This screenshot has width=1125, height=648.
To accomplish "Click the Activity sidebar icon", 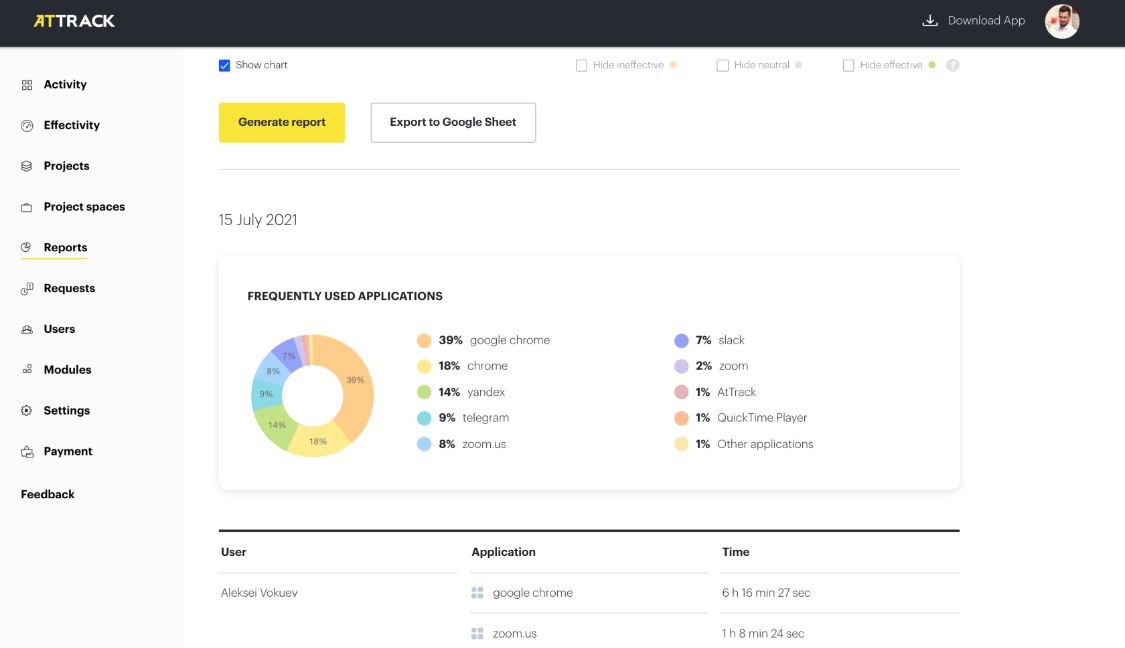I will pos(27,85).
